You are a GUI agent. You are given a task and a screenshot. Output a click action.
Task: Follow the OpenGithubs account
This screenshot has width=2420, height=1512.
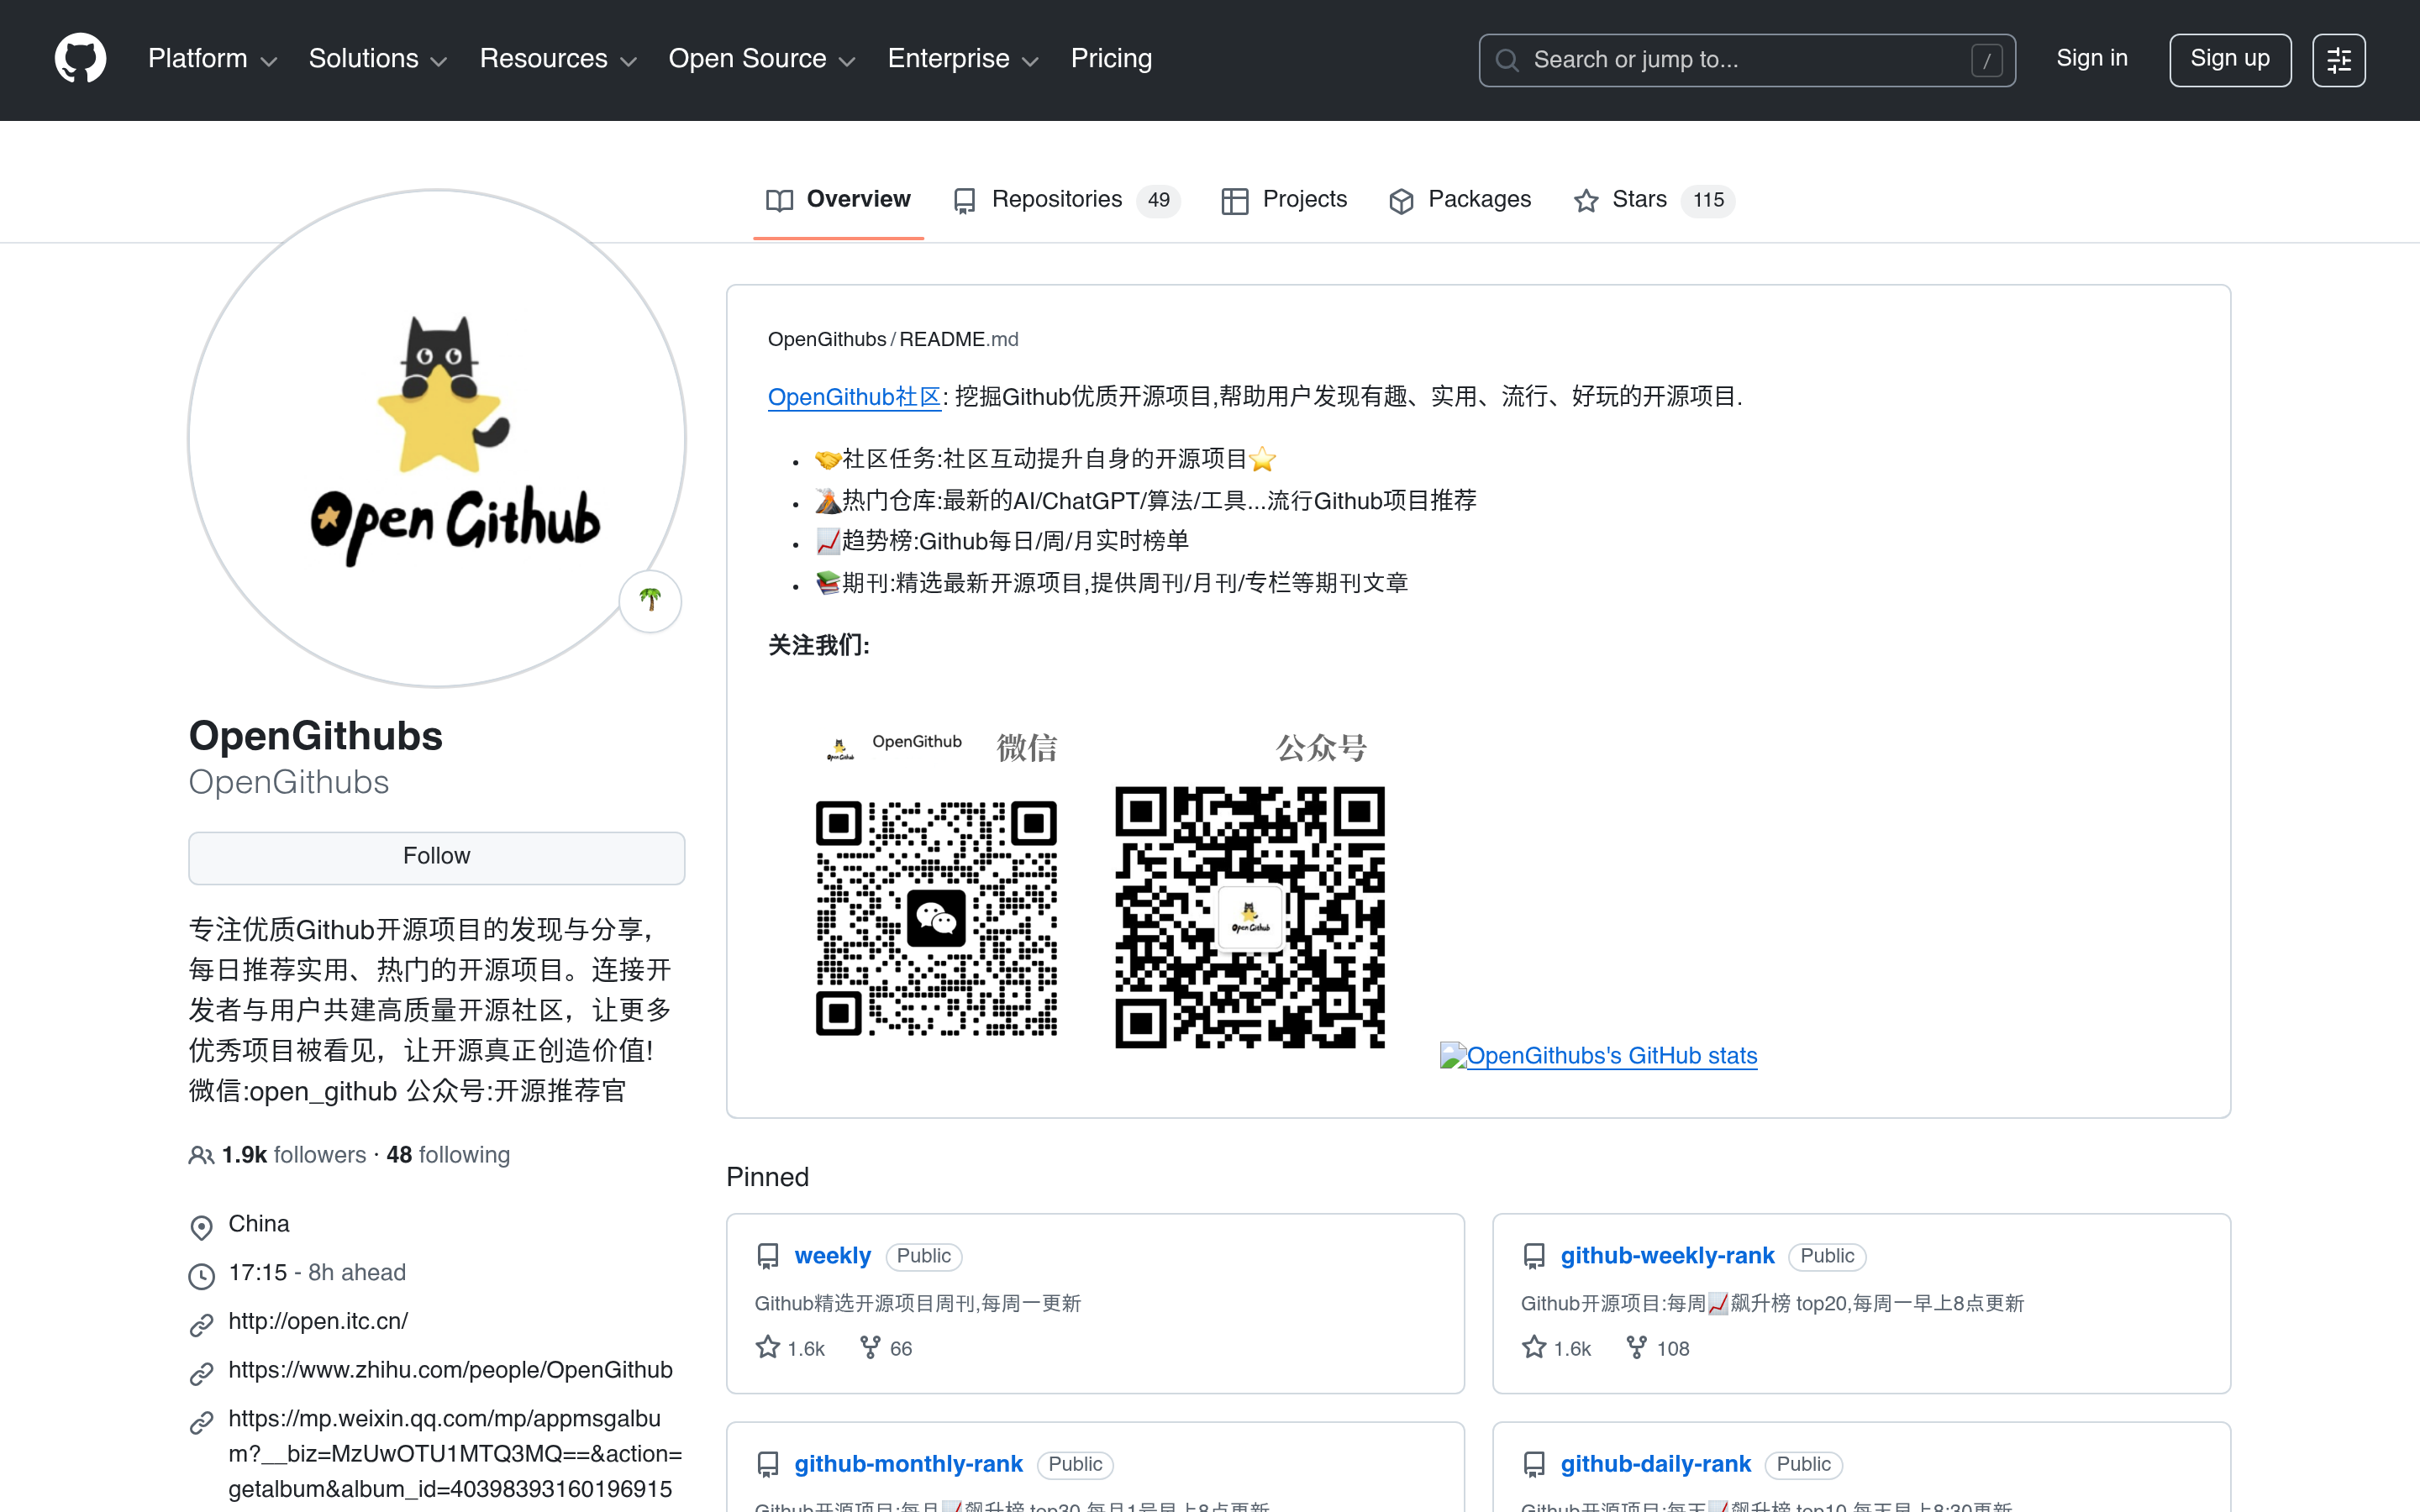tap(437, 857)
